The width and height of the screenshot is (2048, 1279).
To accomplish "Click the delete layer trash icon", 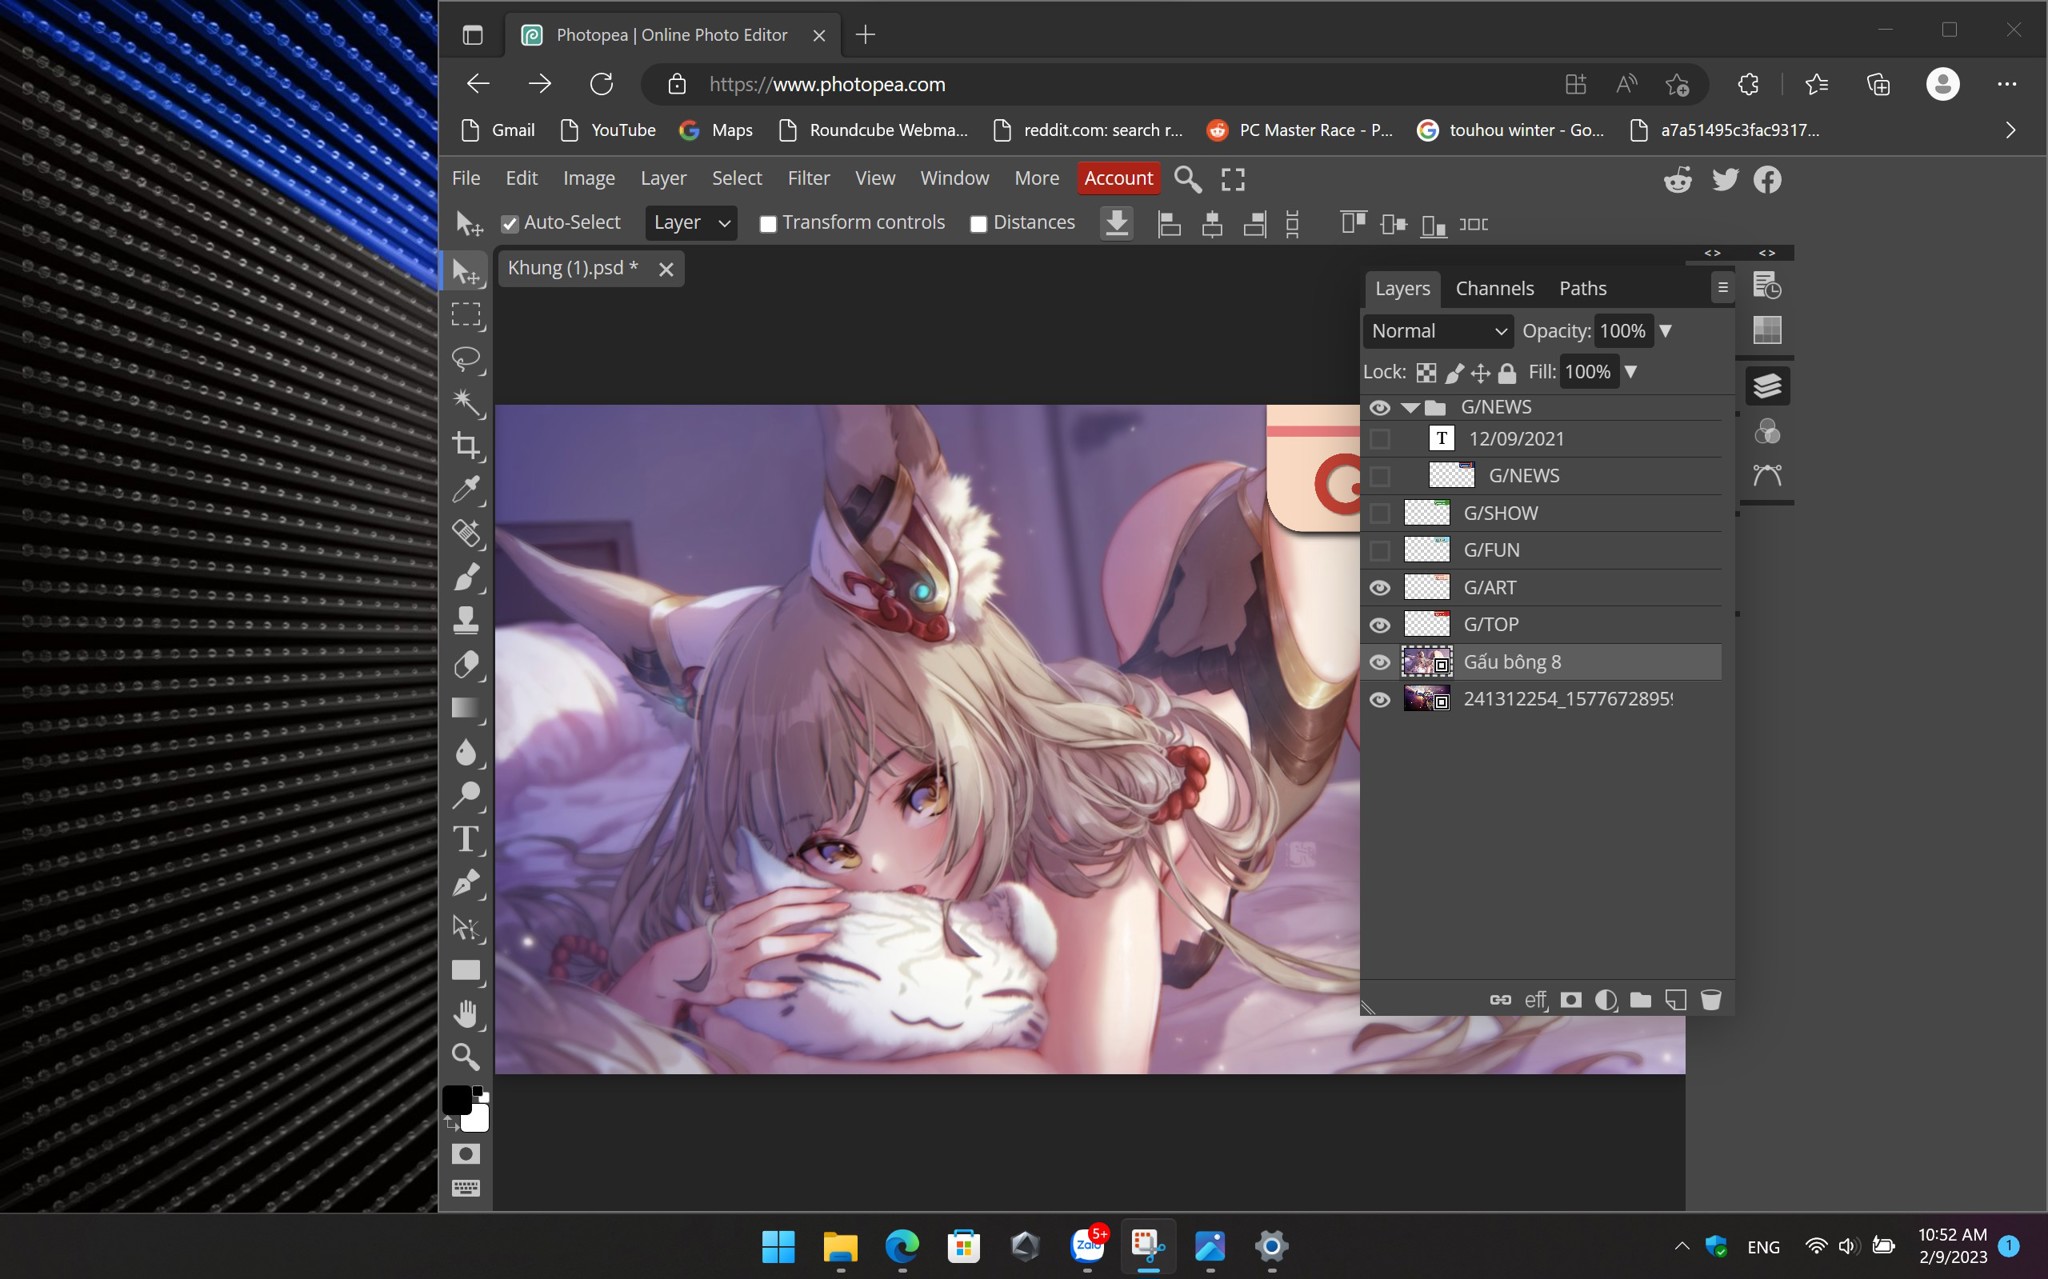I will click(x=1711, y=999).
